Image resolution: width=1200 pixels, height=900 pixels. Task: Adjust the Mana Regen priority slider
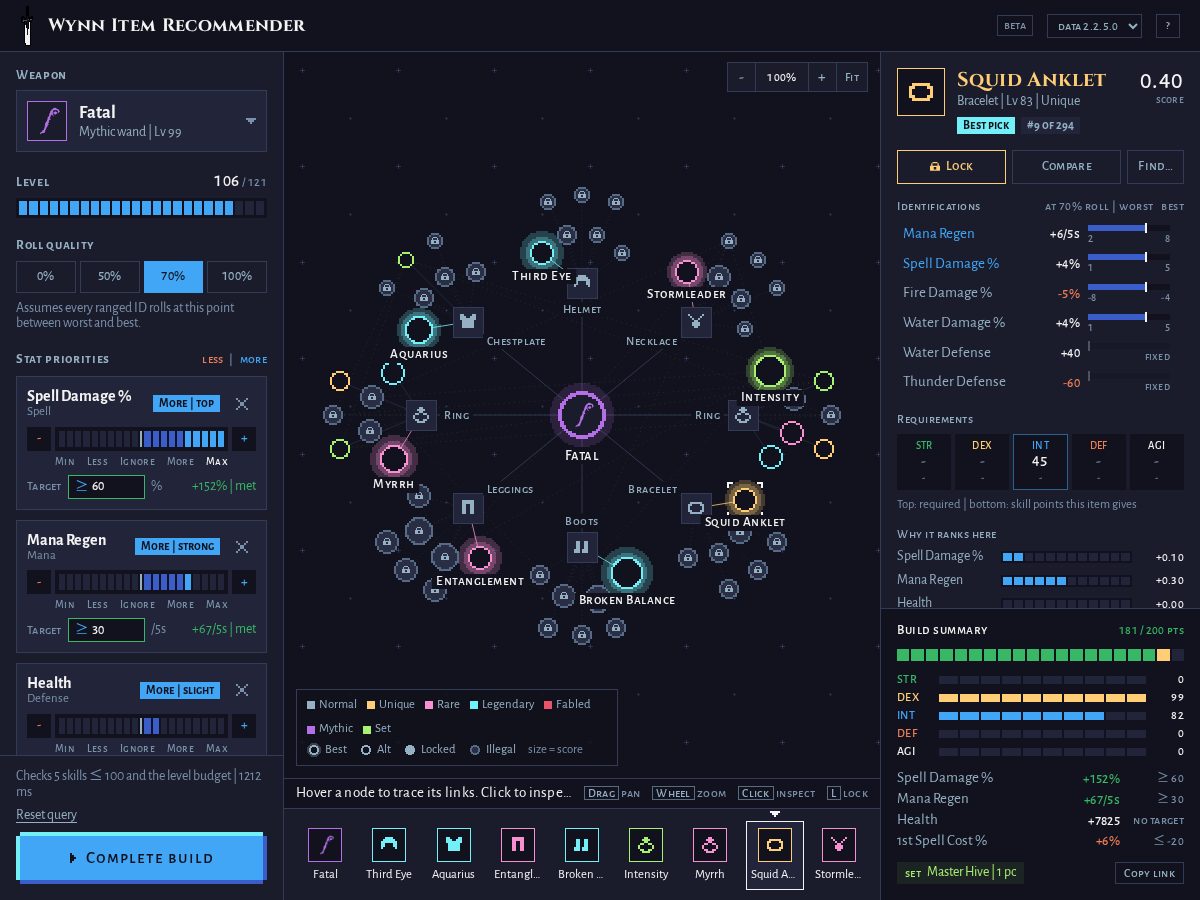point(141,582)
